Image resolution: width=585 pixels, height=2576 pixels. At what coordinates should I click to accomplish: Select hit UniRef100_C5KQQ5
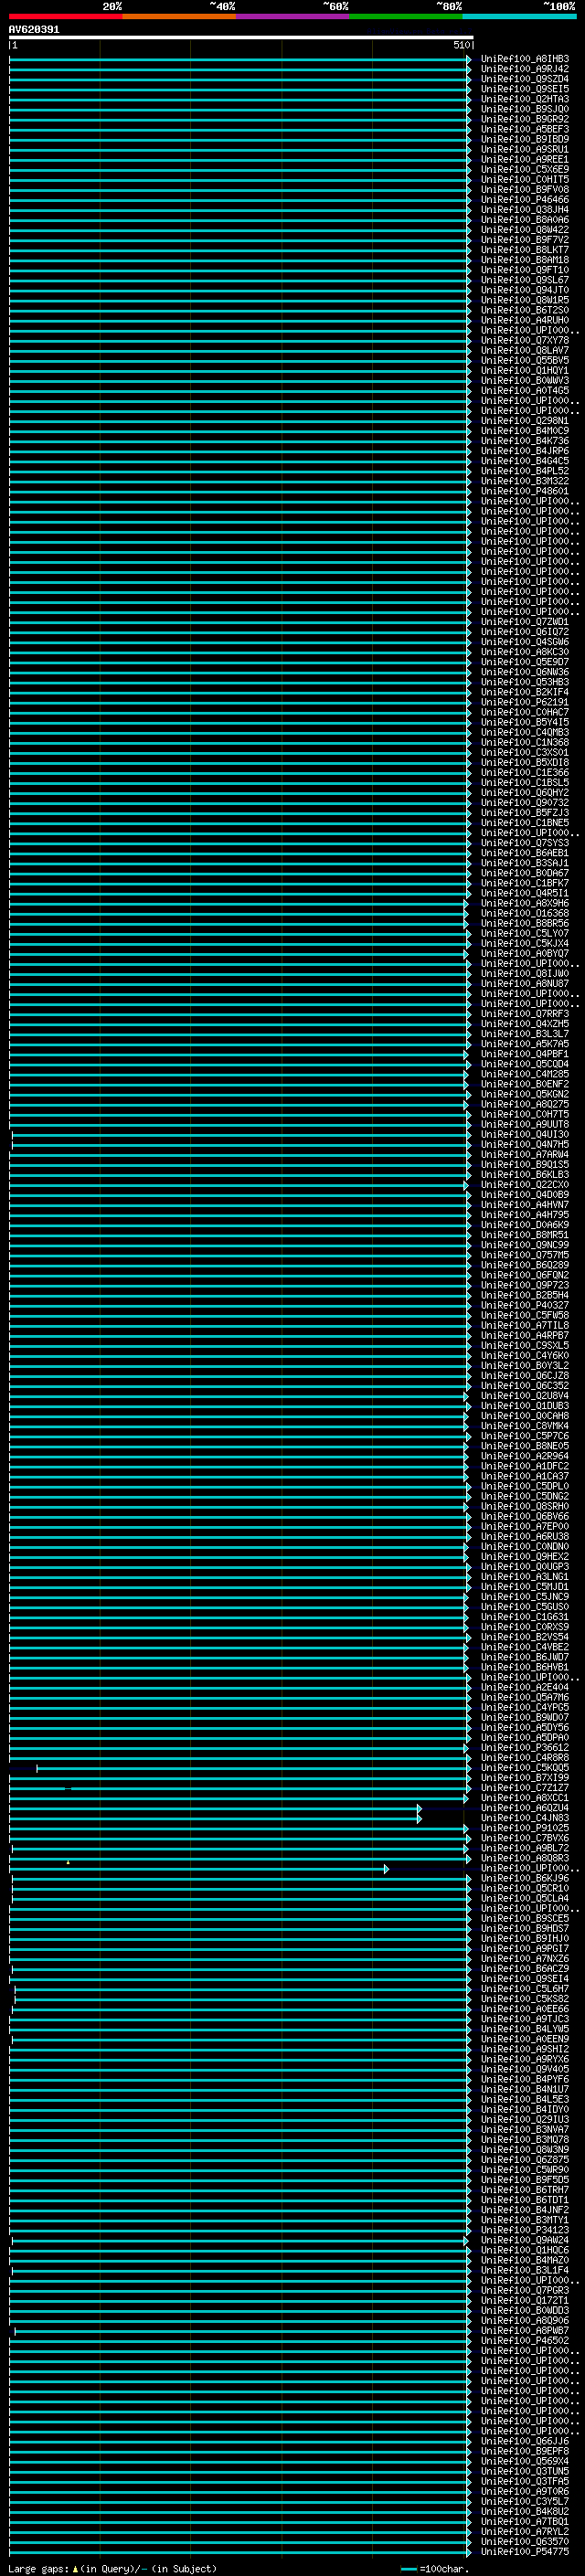click(x=525, y=1768)
